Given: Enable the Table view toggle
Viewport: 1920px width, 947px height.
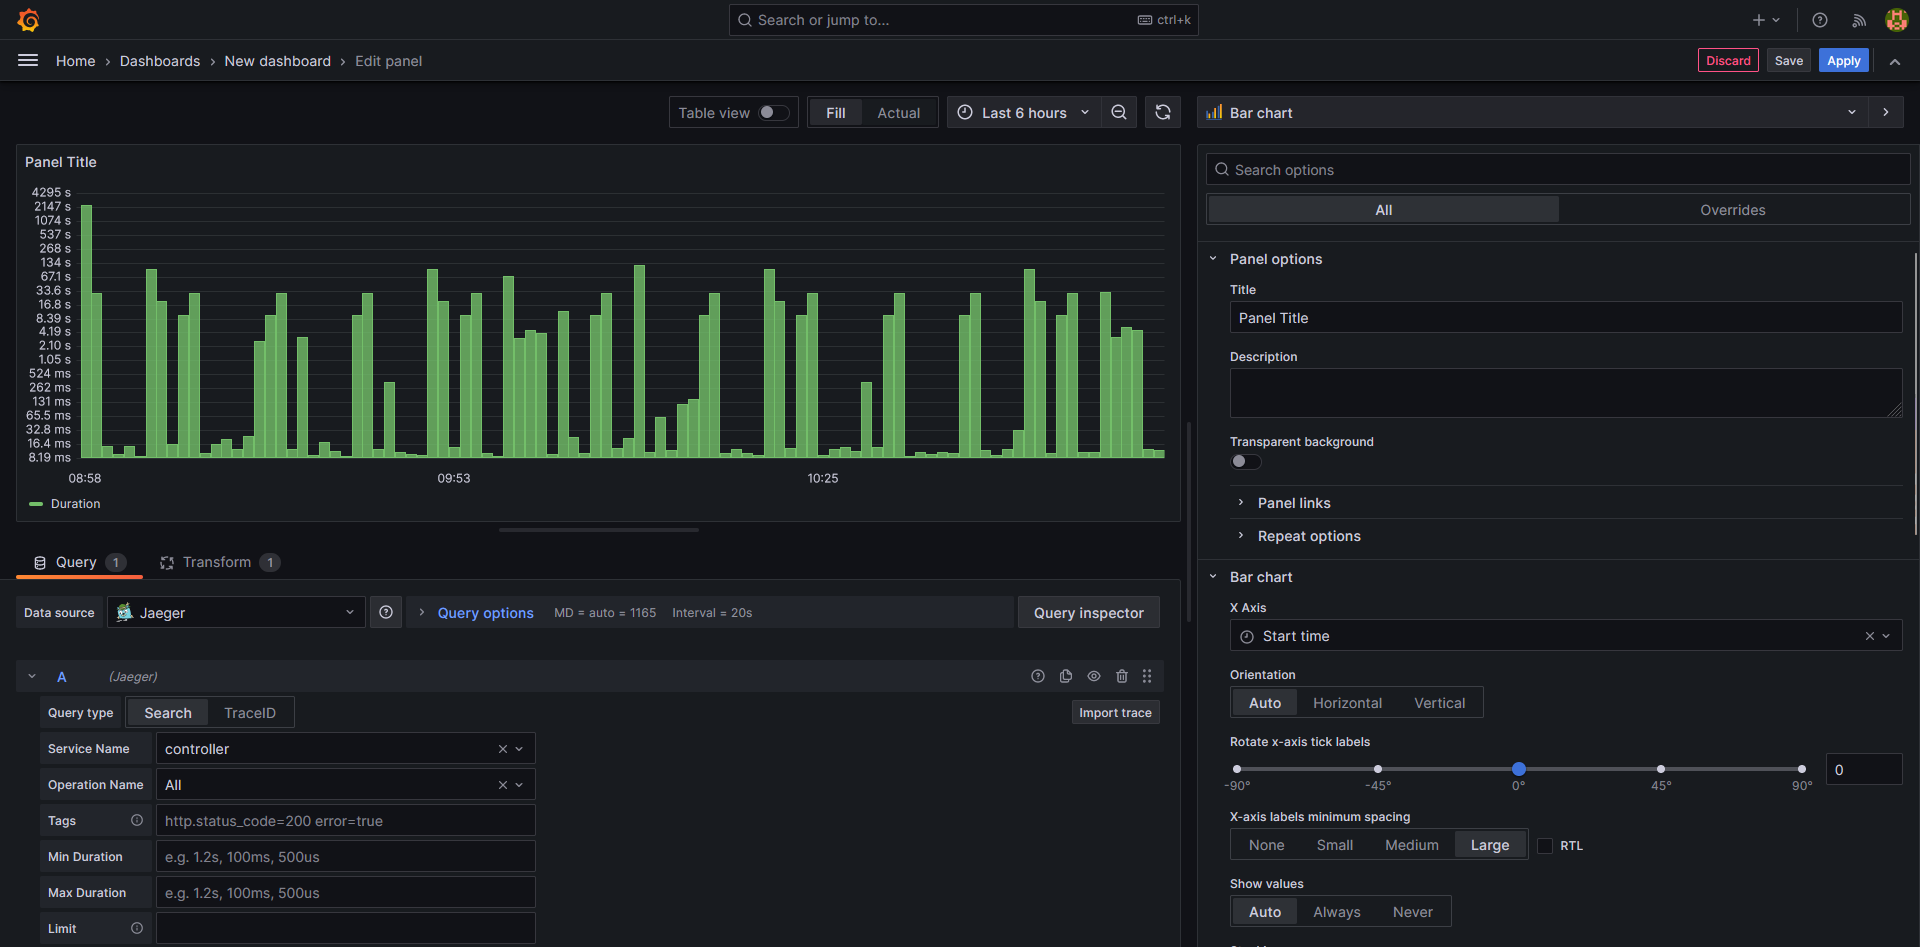Looking at the screenshot, I should point(773,113).
